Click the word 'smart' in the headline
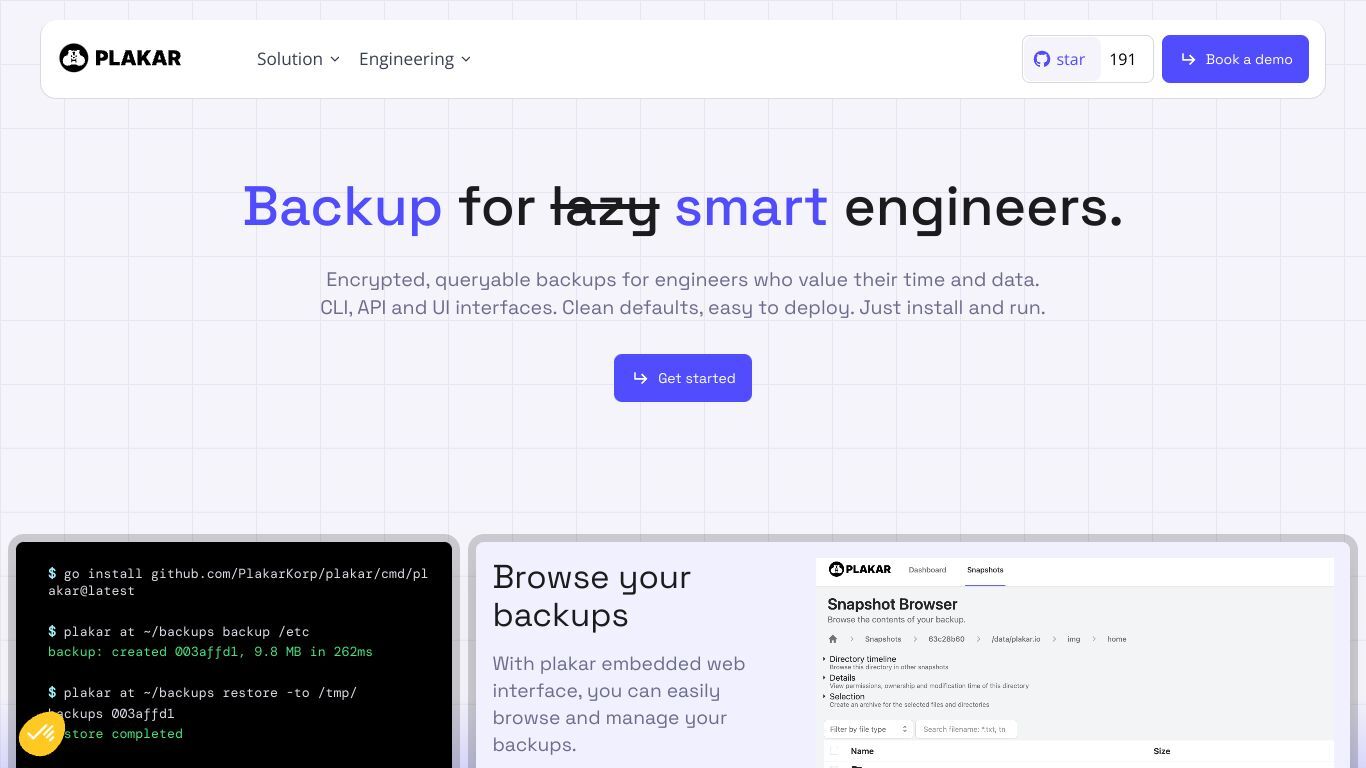1366x768 pixels. (751, 207)
